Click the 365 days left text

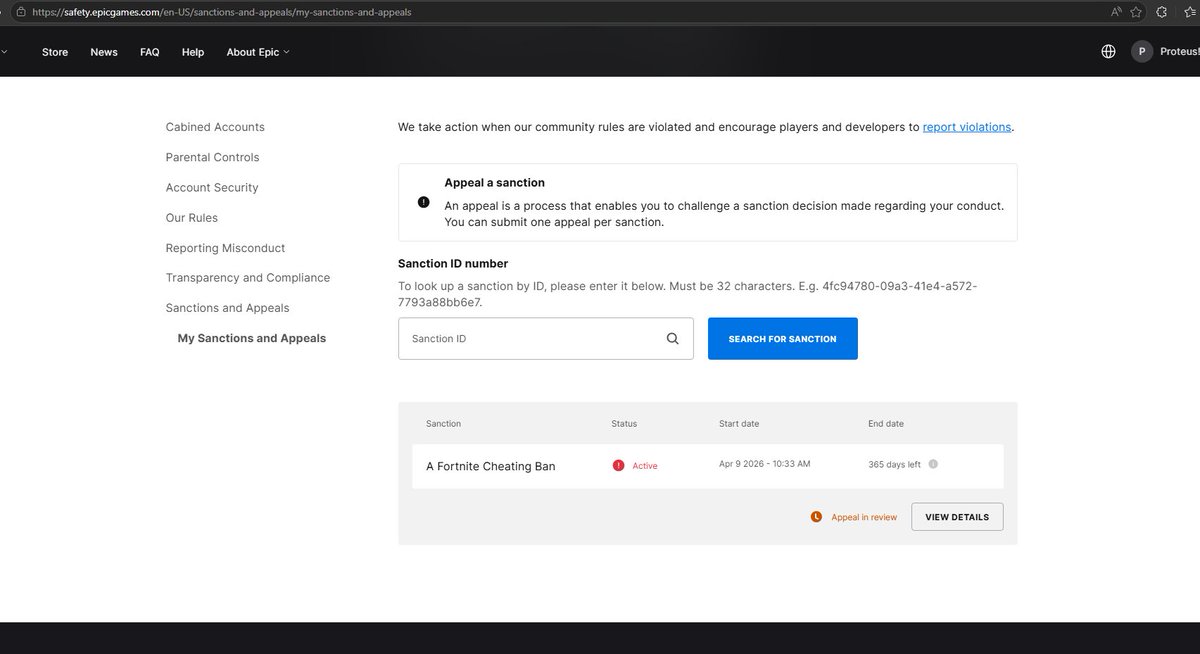[894, 464]
